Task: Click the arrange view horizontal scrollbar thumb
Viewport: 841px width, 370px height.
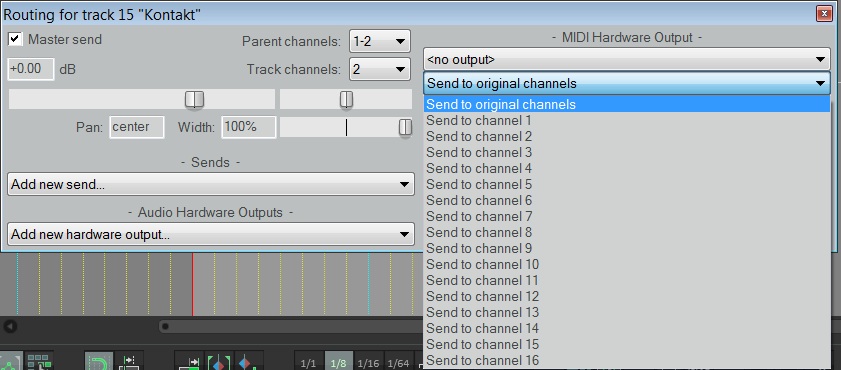Action: pos(291,326)
